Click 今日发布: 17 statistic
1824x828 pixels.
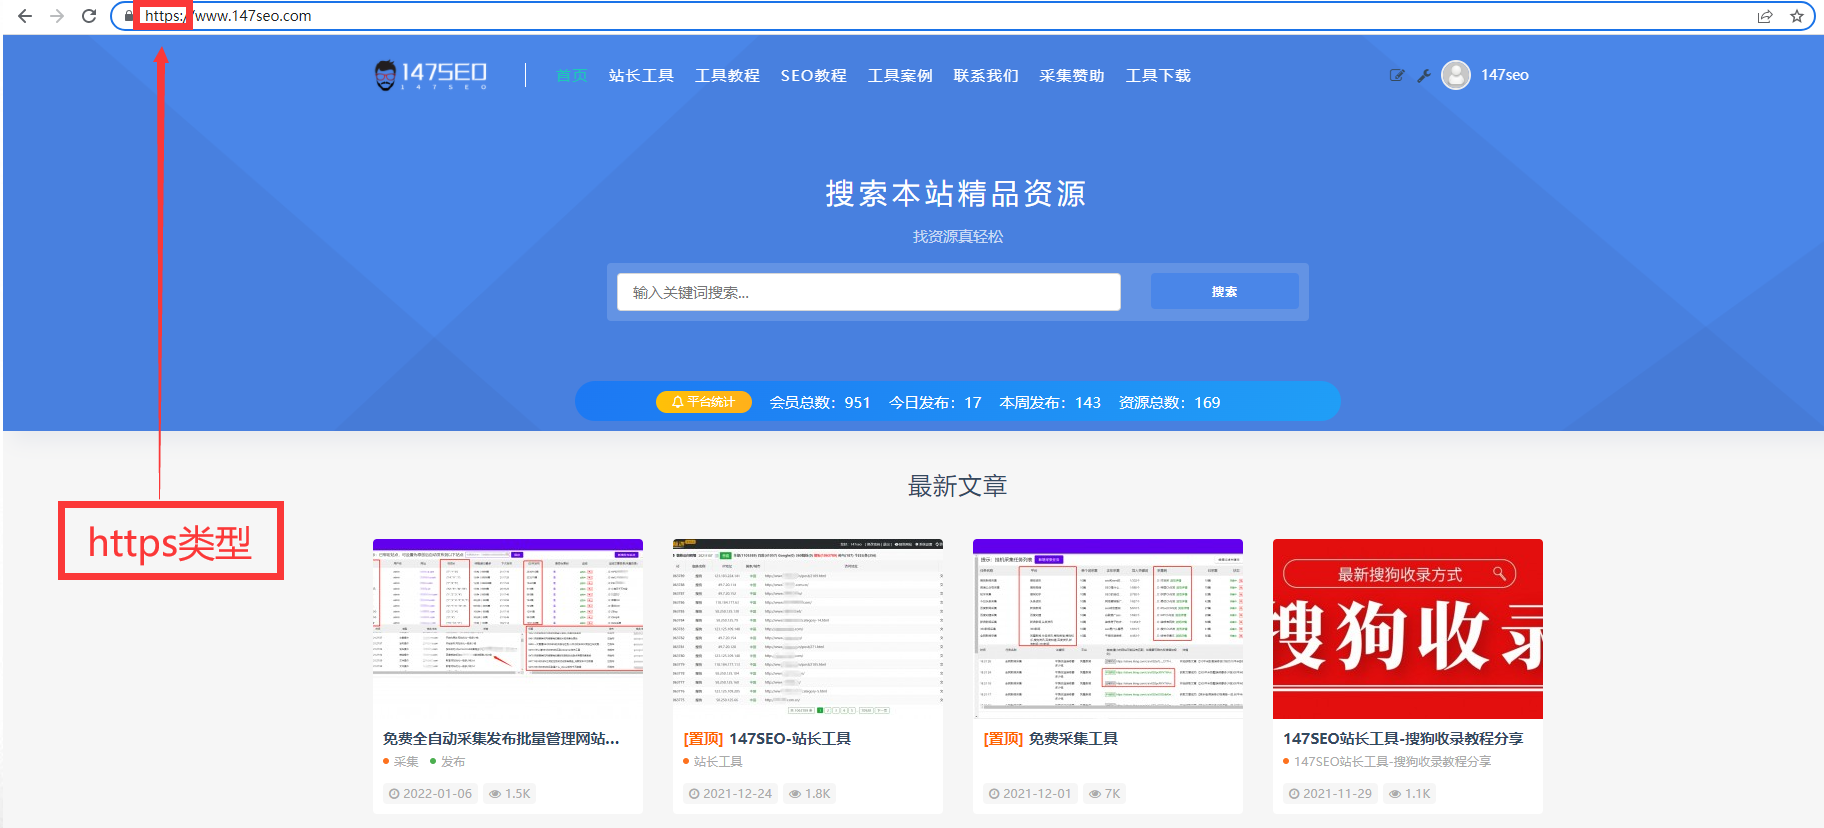click(935, 403)
